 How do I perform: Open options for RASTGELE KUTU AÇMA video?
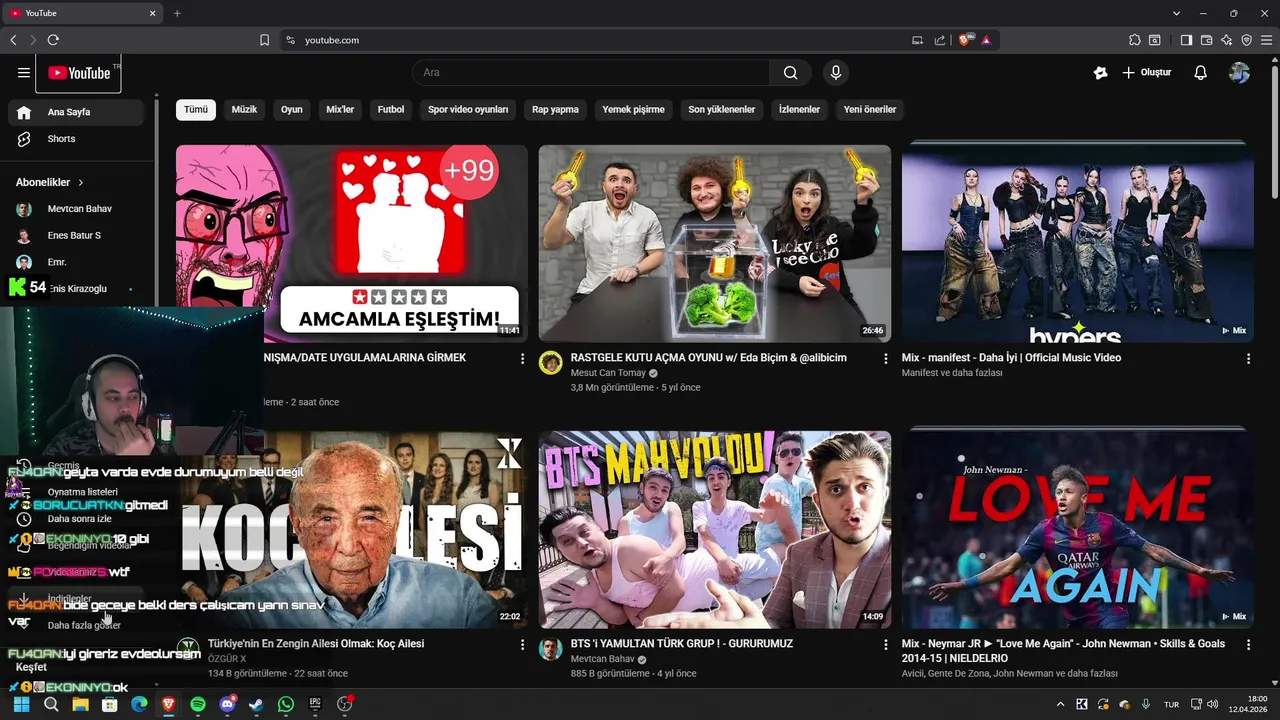click(x=885, y=358)
